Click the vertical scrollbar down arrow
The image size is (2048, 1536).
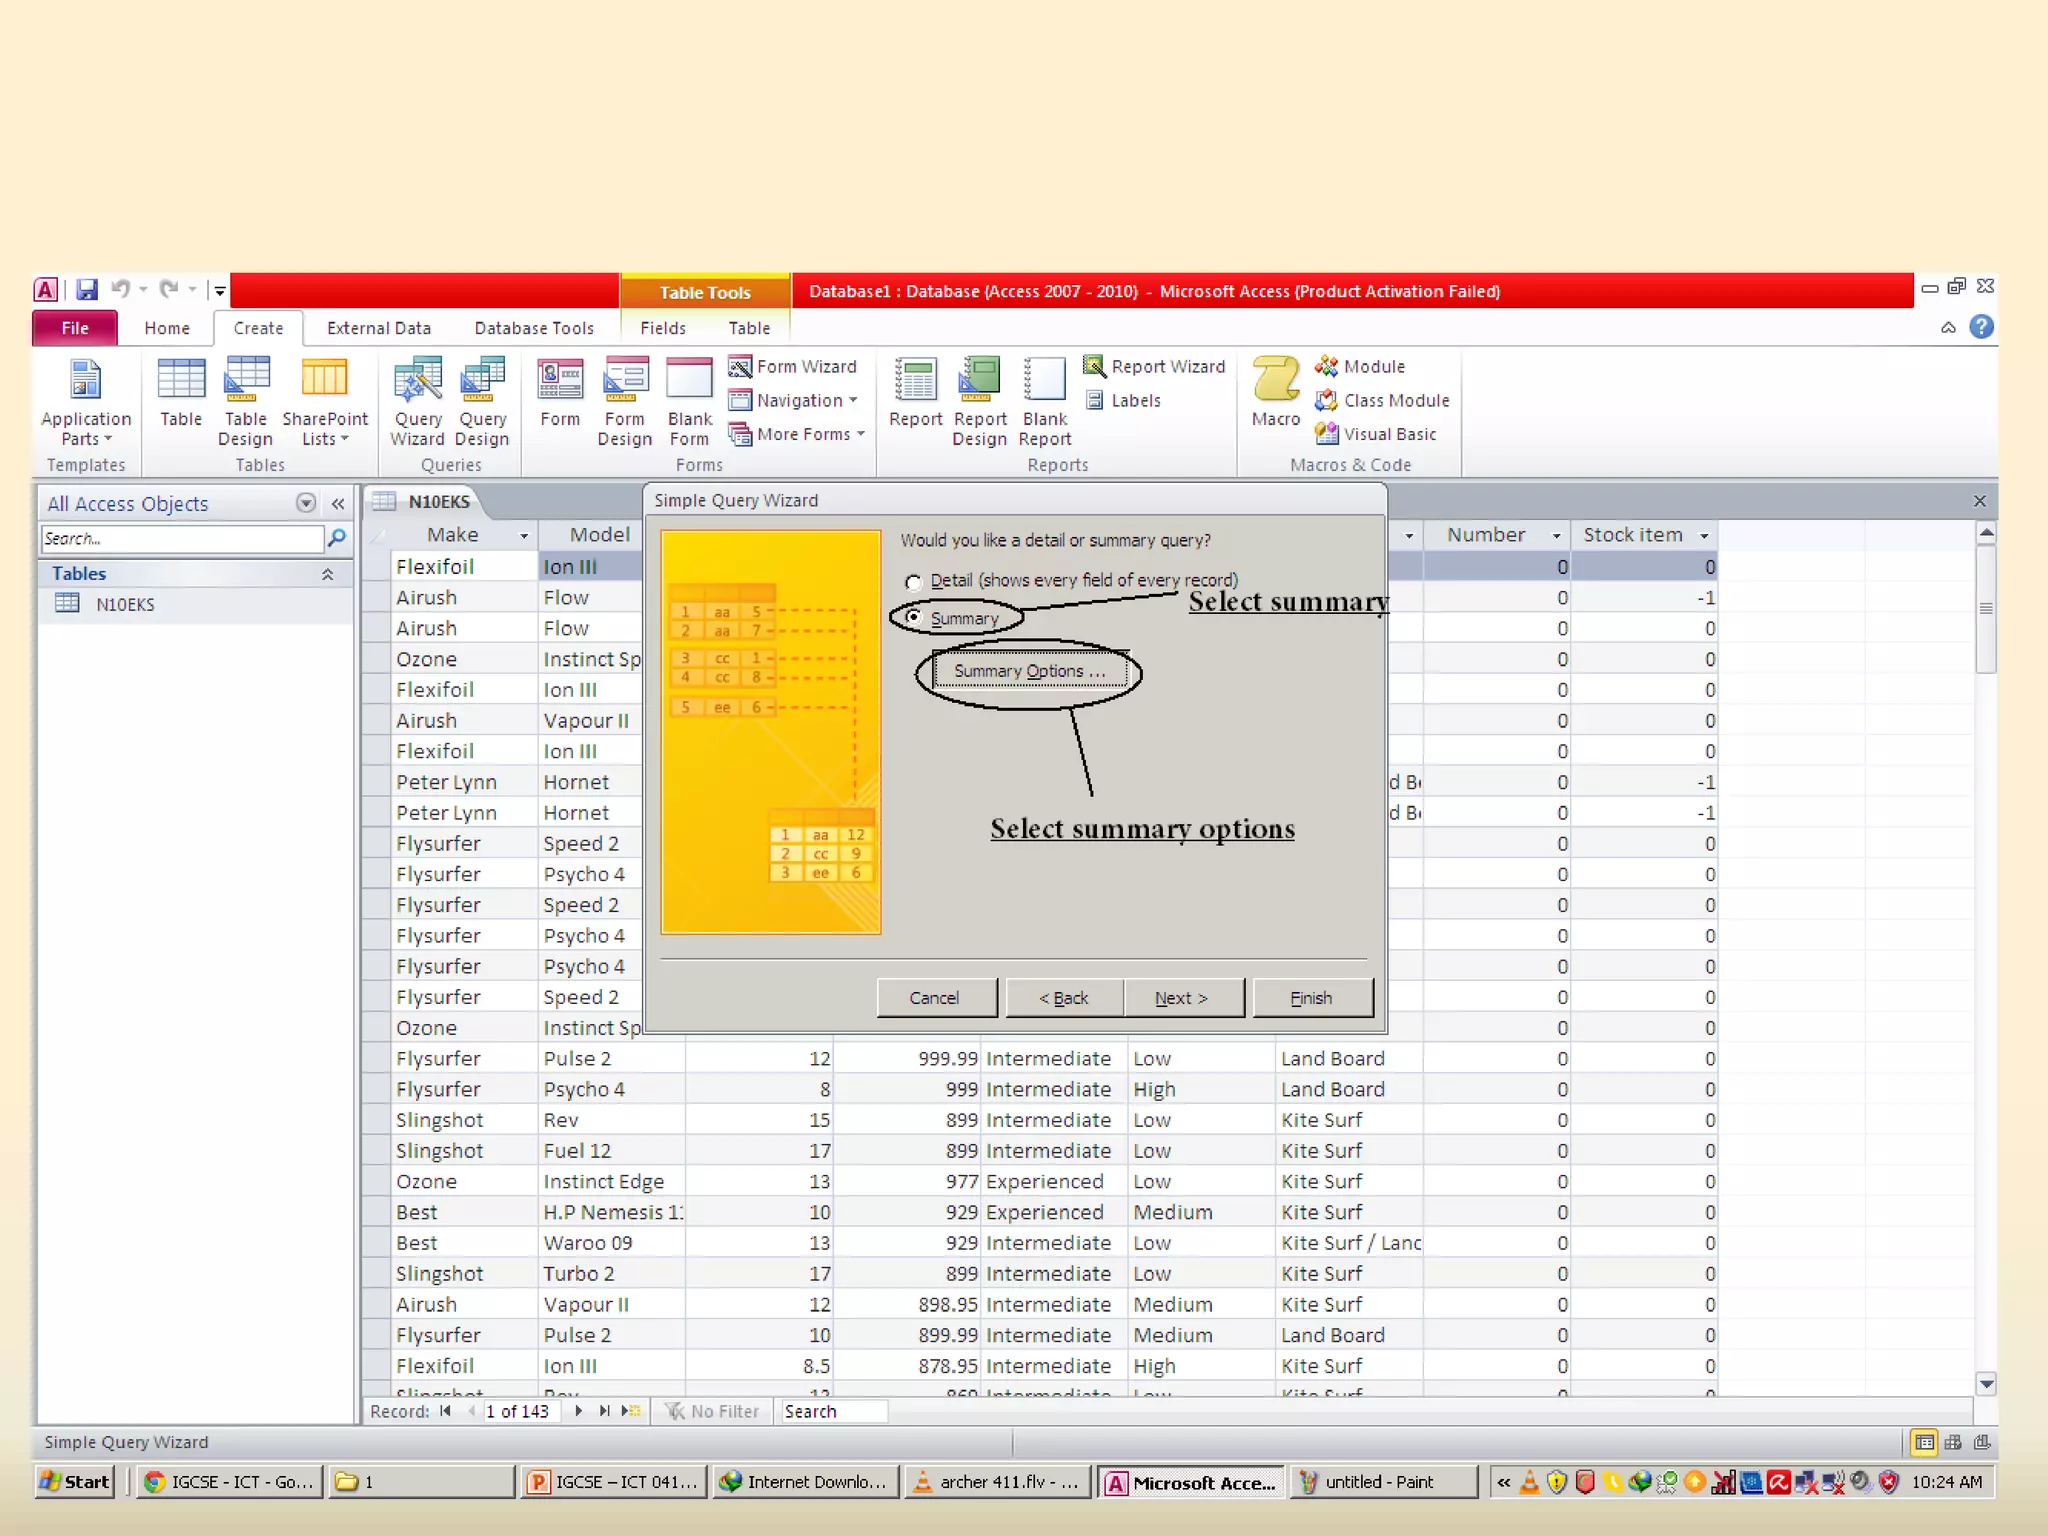[x=1986, y=1384]
